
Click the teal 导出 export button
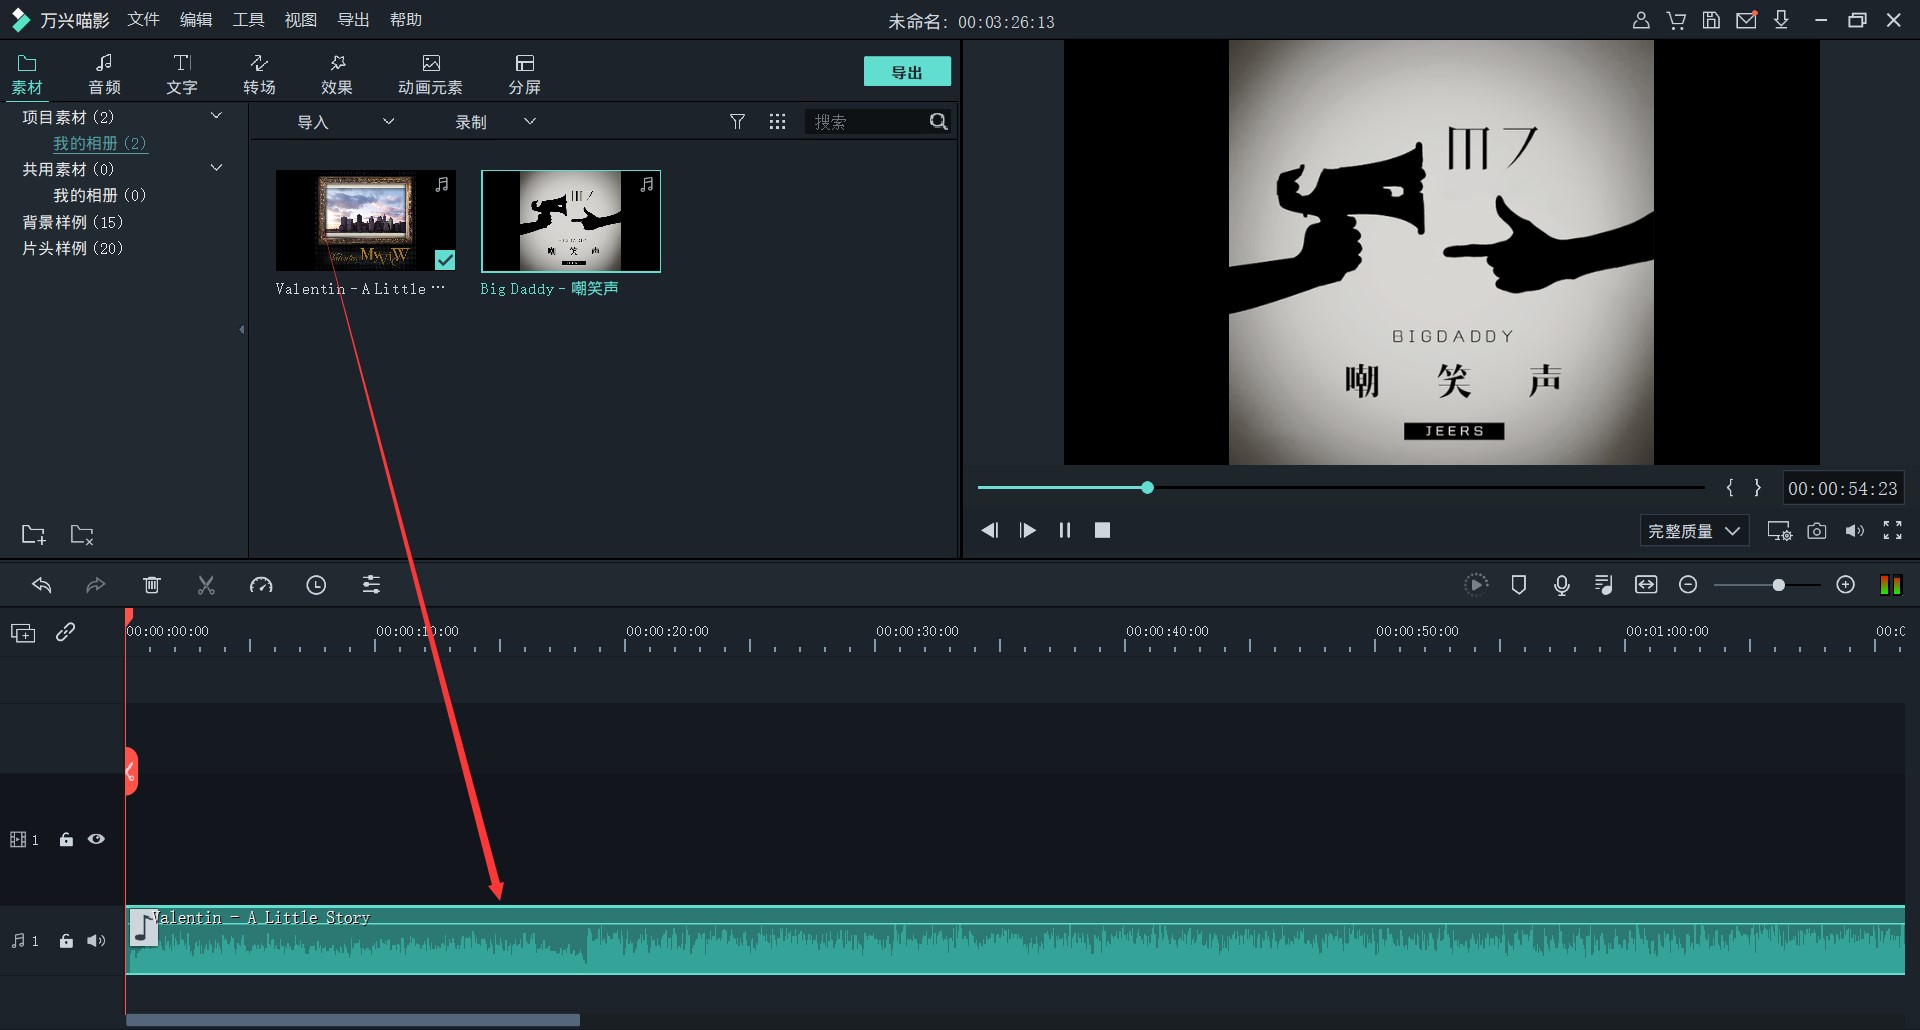[x=907, y=72]
